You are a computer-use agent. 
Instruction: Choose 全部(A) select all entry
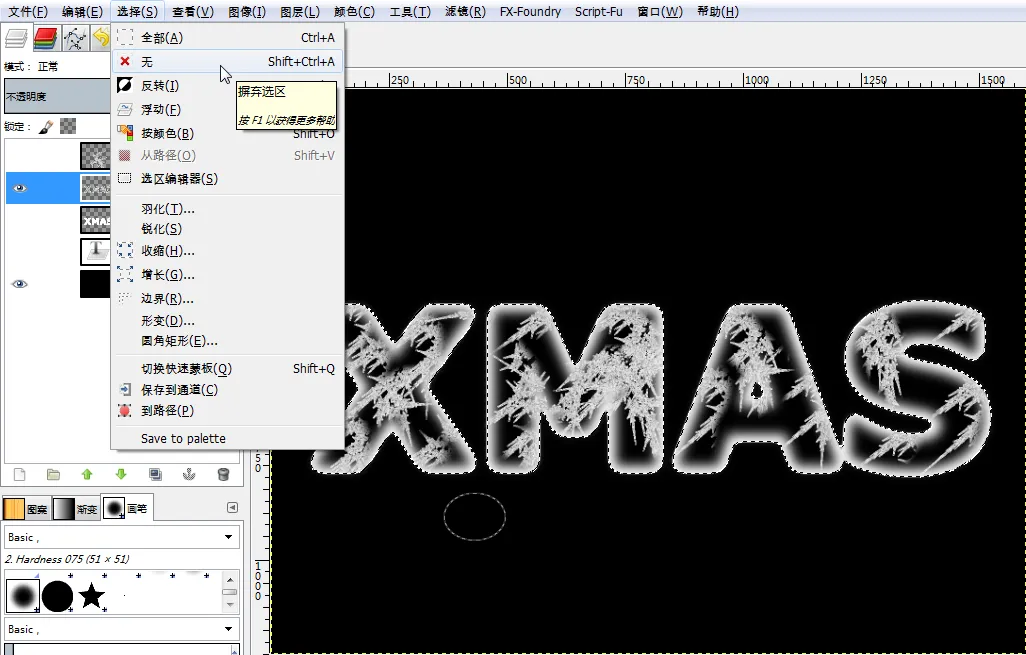pos(227,38)
